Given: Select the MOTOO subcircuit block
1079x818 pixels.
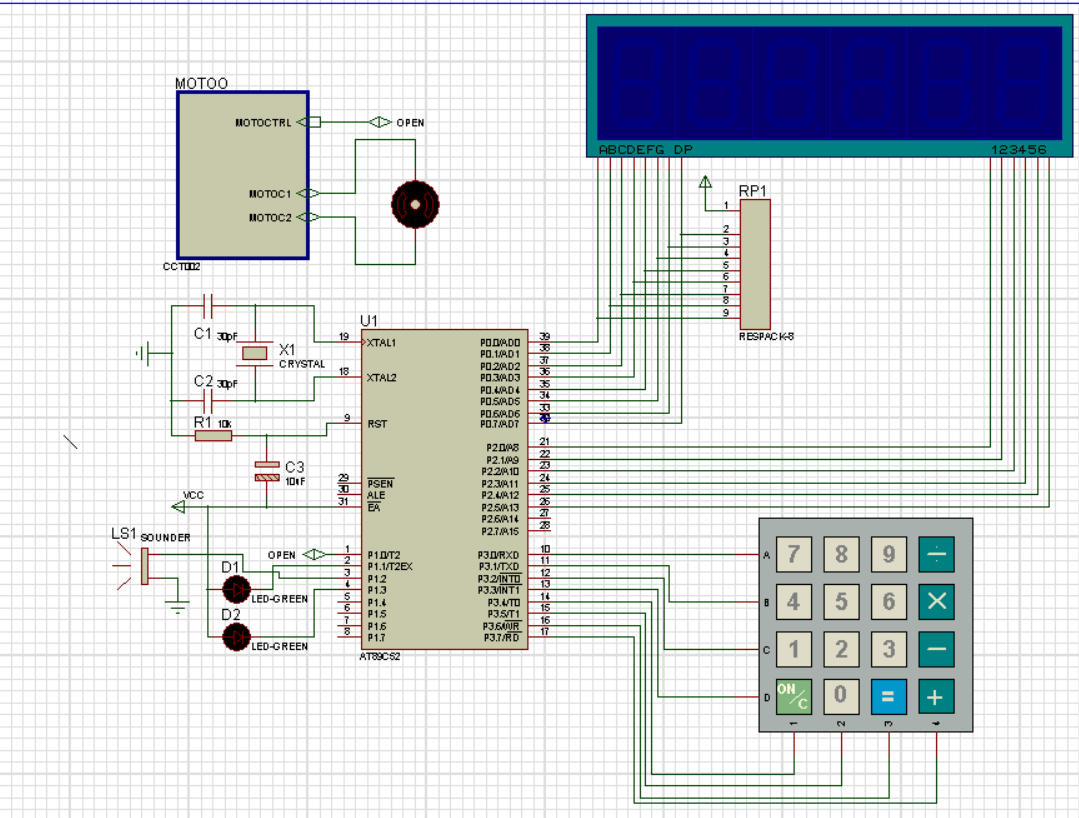Looking at the screenshot, I should [x=243, y=175].
